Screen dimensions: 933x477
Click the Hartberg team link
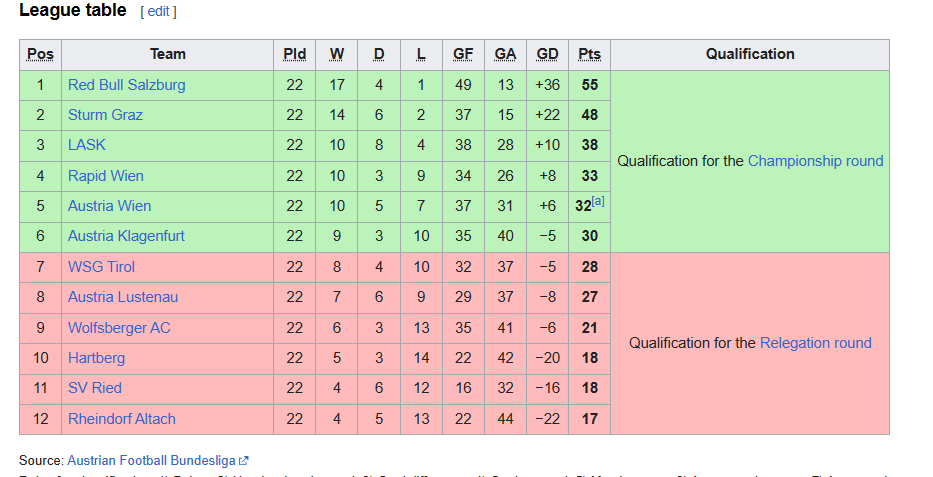96,358
